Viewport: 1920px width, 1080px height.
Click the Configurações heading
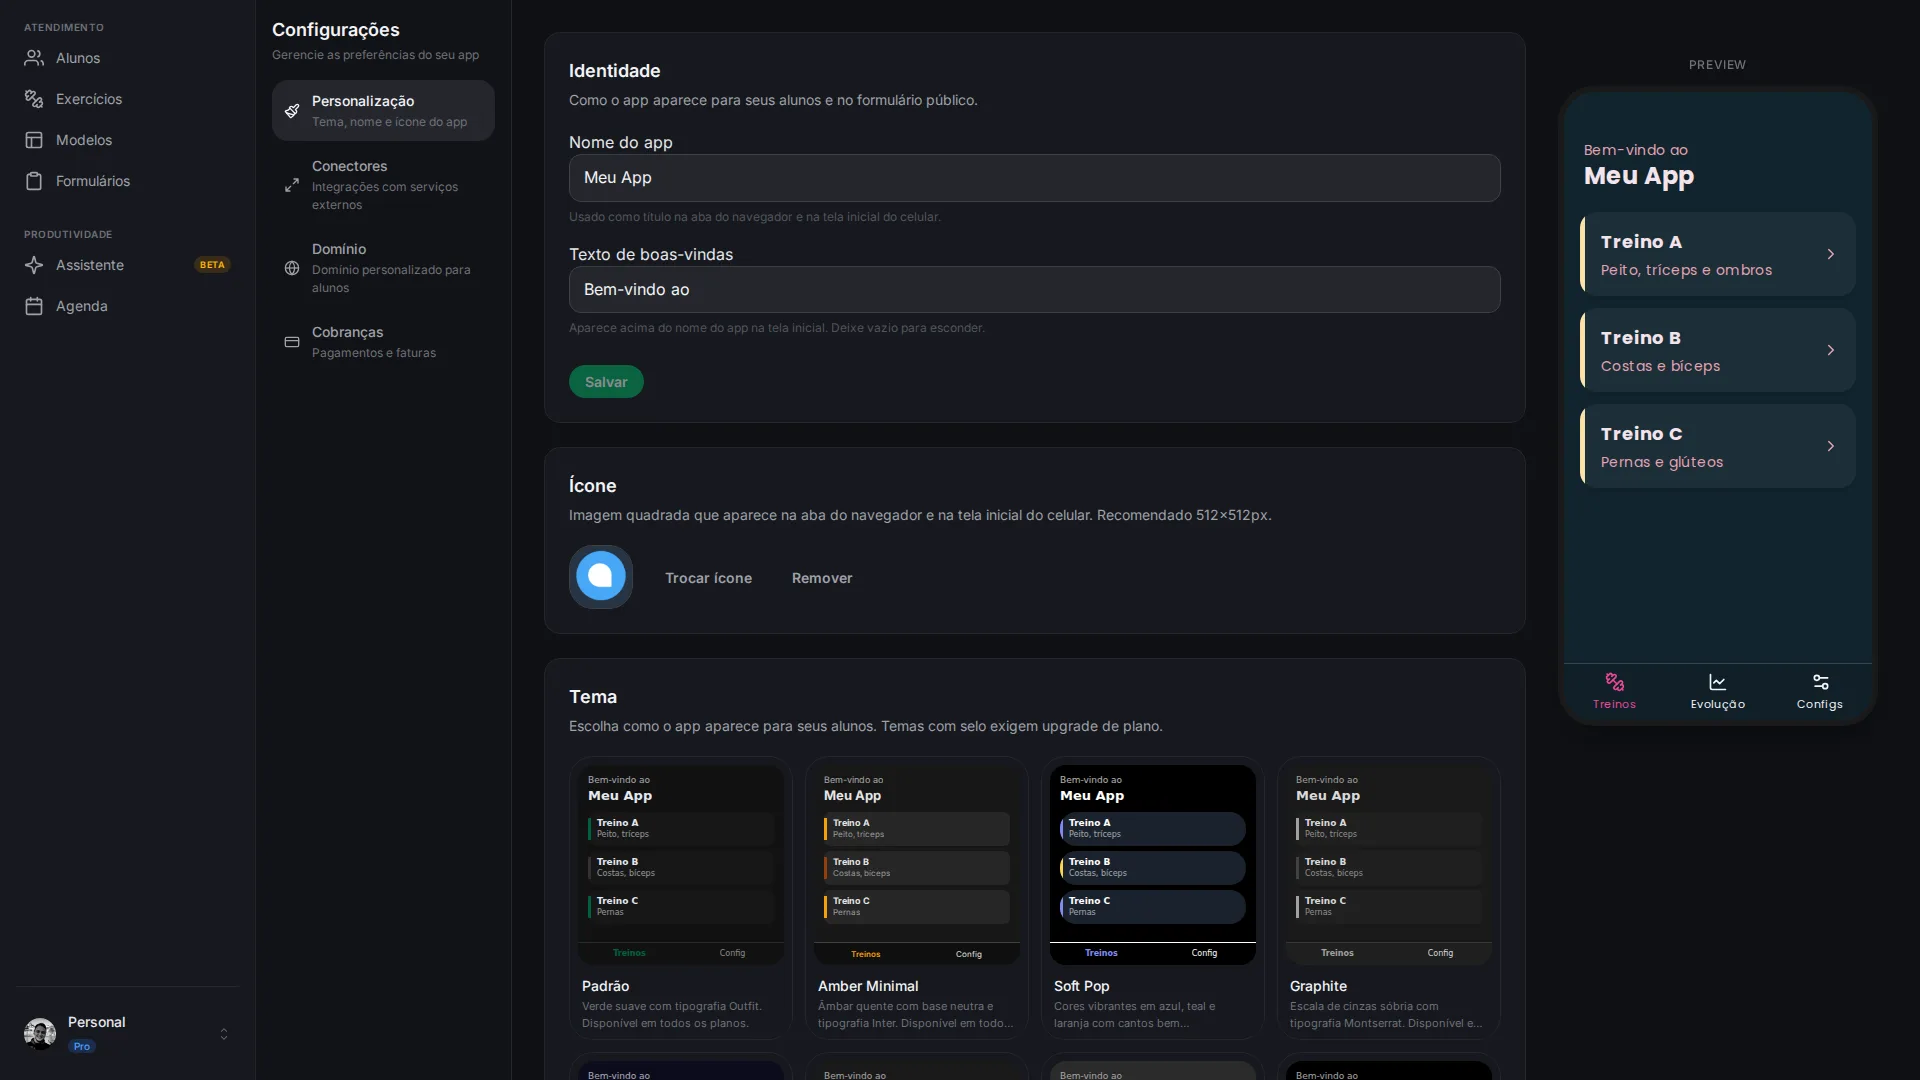336,30
